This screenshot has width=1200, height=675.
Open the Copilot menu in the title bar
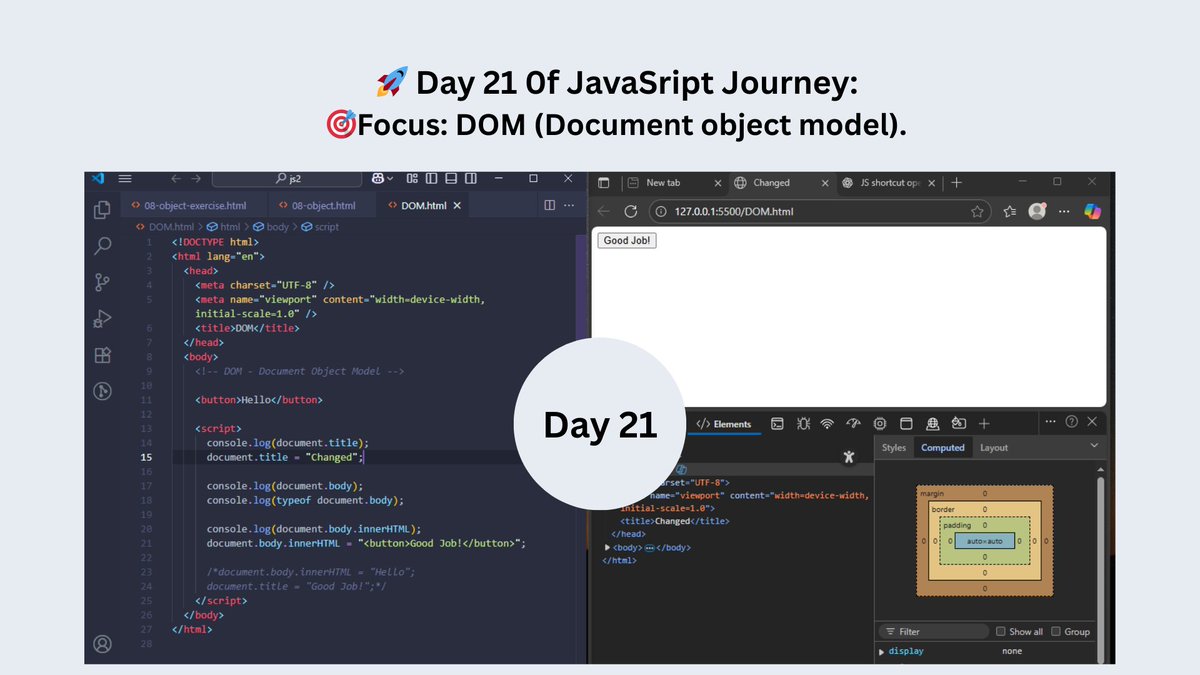tap(383, 179)
